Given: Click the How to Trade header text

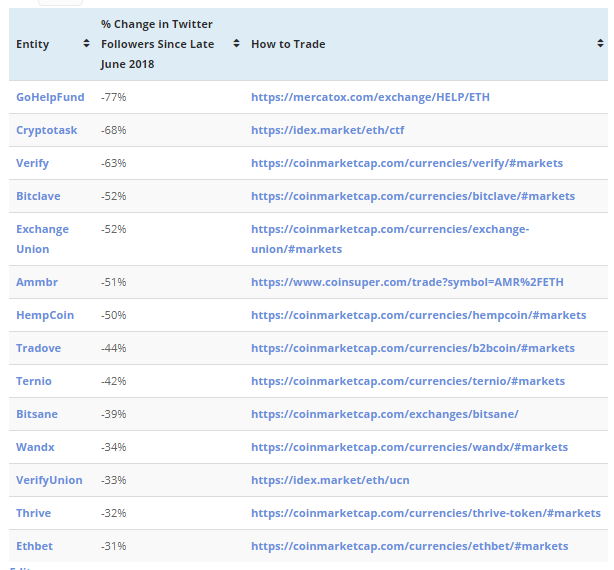Looking at the screenshot, I should pyautogui.click(x=288, y=44).
